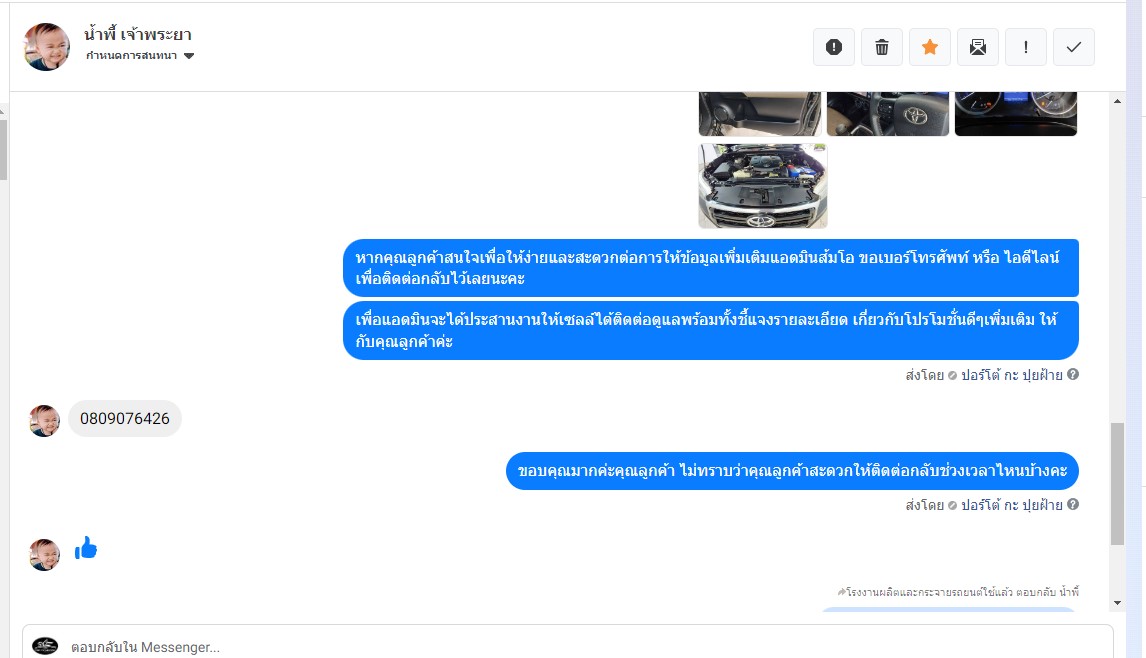
Task: Mark conversation as spam with exclamation circle icon
Action: click(834, 48)
